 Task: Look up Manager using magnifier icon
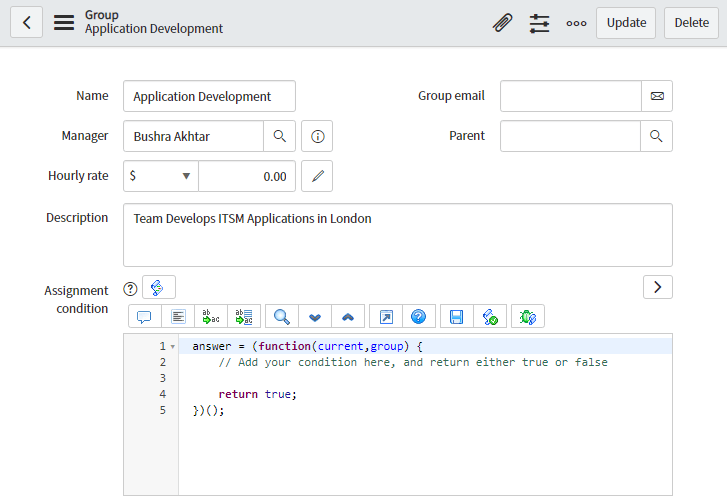(280, 136)
